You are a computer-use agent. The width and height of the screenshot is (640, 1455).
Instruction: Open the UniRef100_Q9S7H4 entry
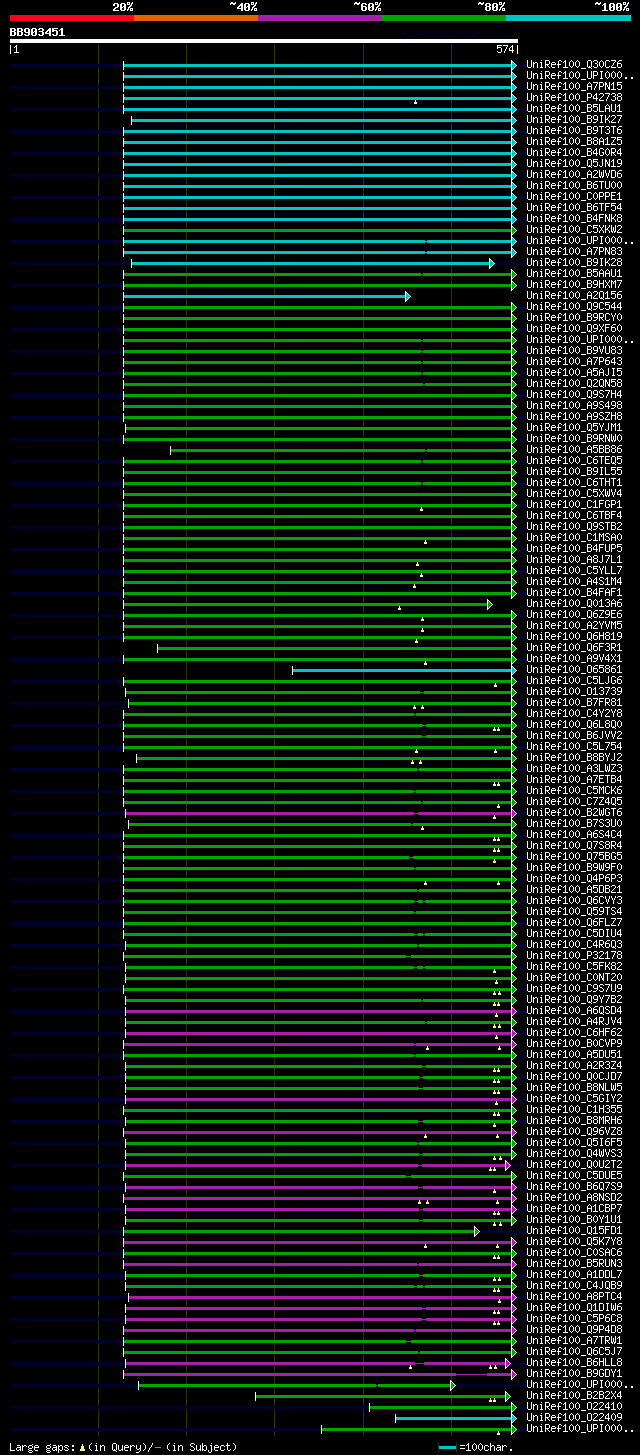point(574,394)
